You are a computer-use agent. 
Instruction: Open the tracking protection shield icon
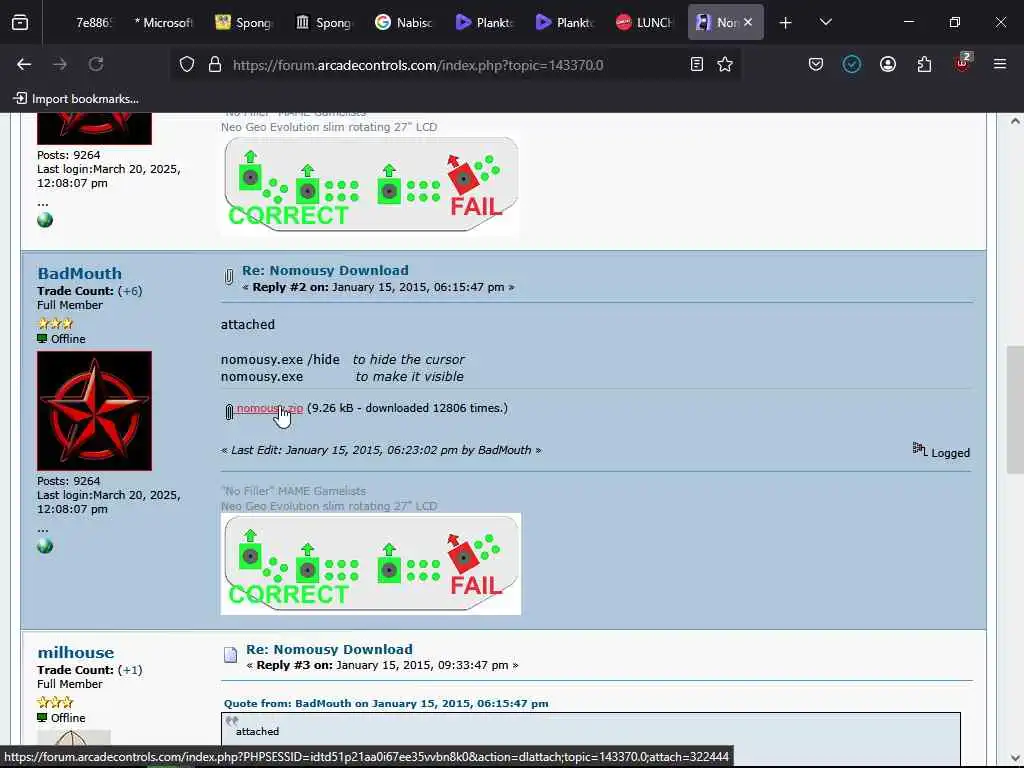tap(187, 64)
